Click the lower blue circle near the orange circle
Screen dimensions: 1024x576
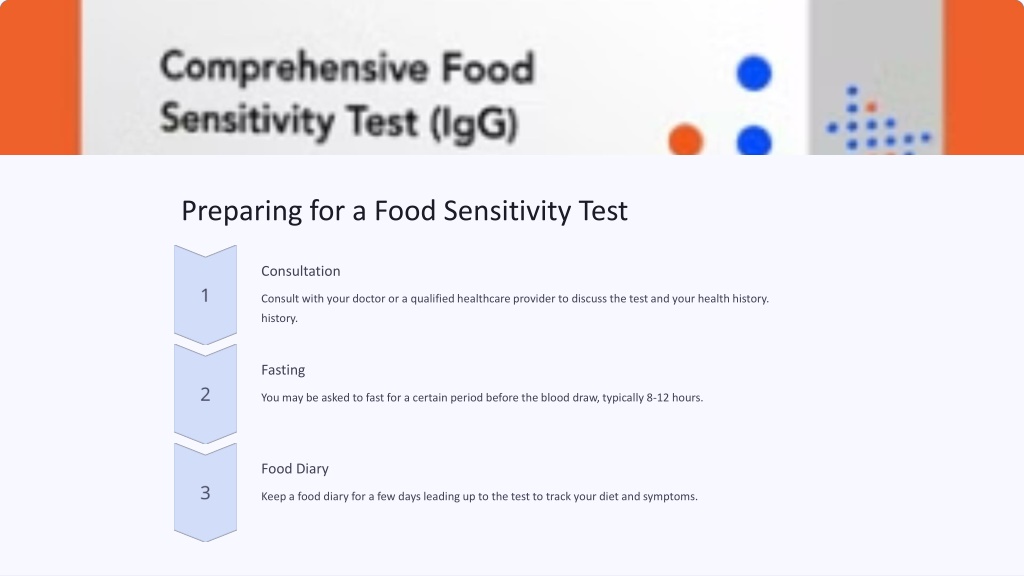754,140
